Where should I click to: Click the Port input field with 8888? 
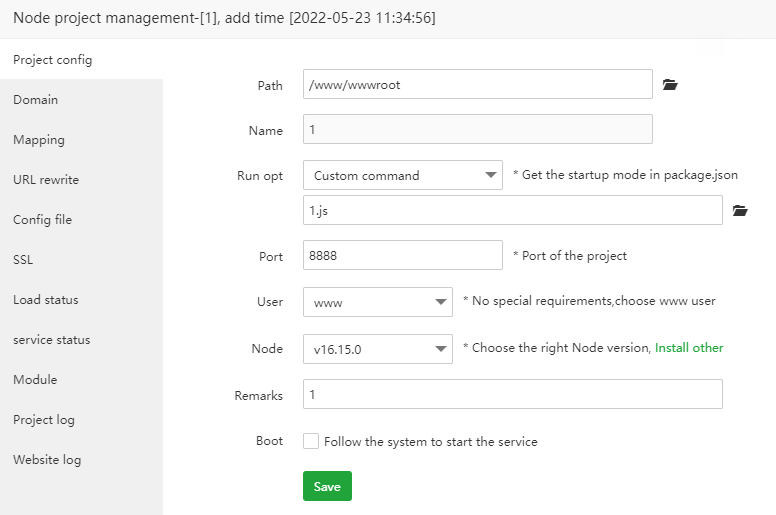click(402, 255)
